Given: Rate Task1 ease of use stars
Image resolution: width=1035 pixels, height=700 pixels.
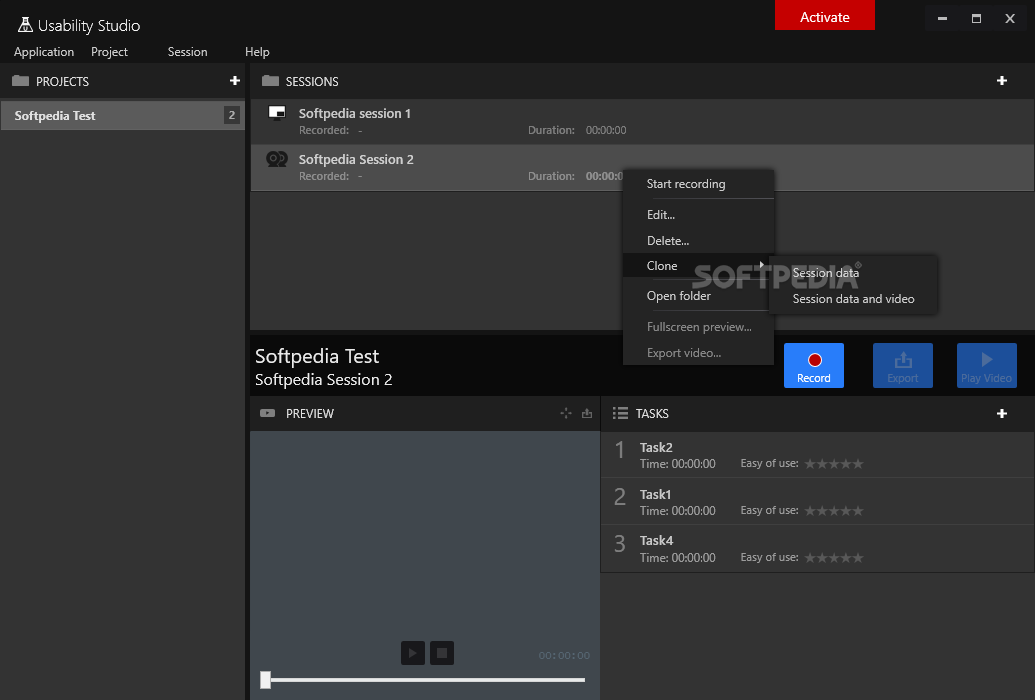Looking at the screenshot, I should (834, 510).
